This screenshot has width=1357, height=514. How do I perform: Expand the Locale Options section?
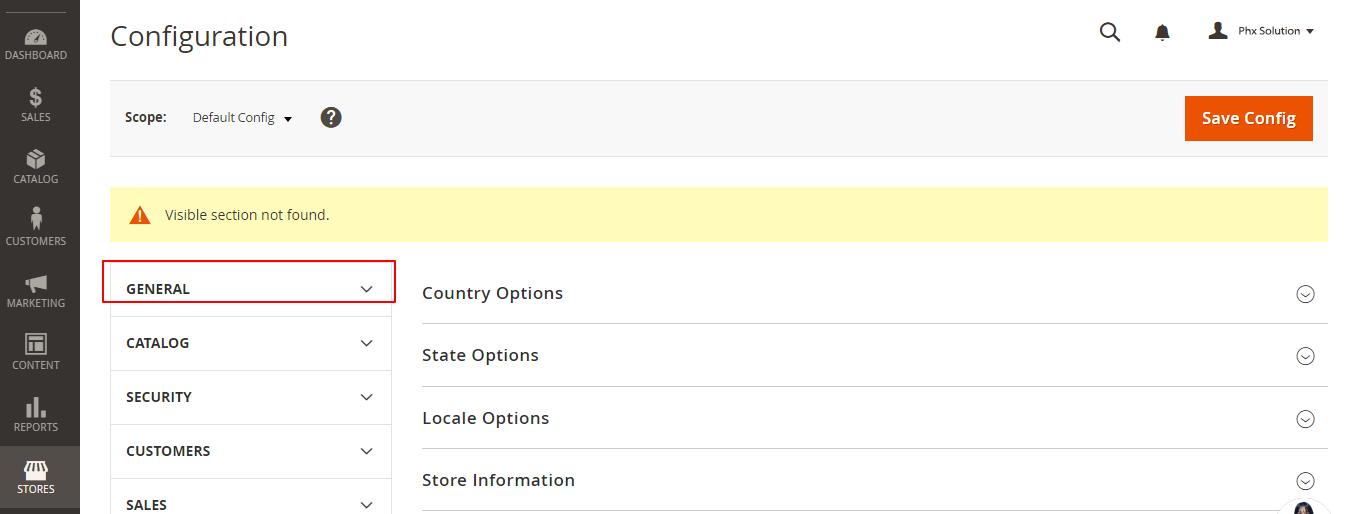coord(1305,419)
